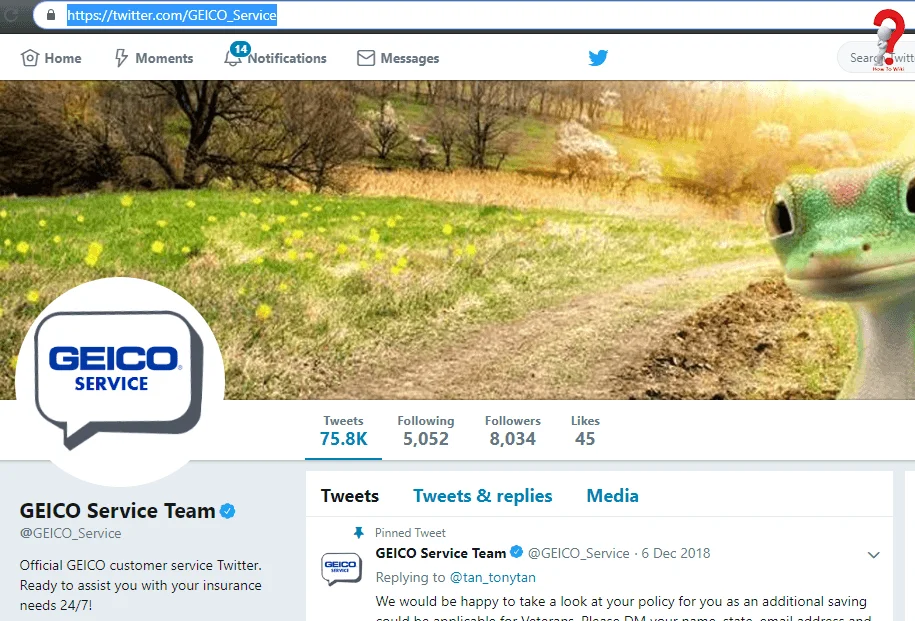Click the @GEICO_Service handle under profile name
915x621 pixels.
point(71,533)
